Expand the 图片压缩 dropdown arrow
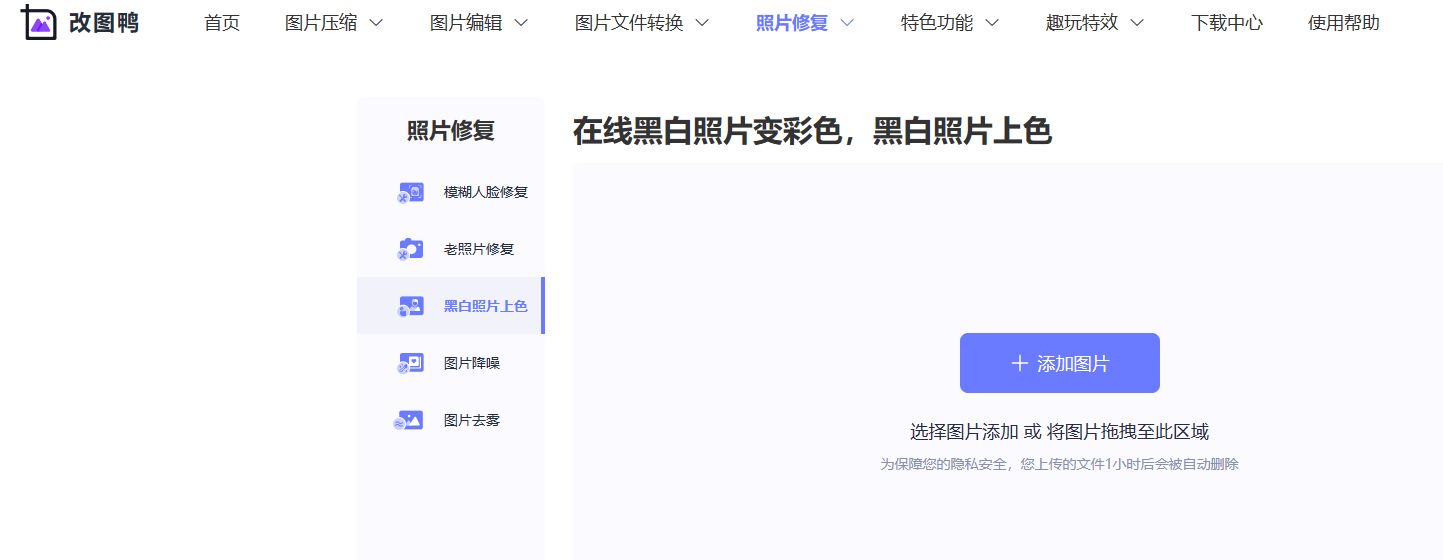The image size is (1443, 560). click(376, 23)
